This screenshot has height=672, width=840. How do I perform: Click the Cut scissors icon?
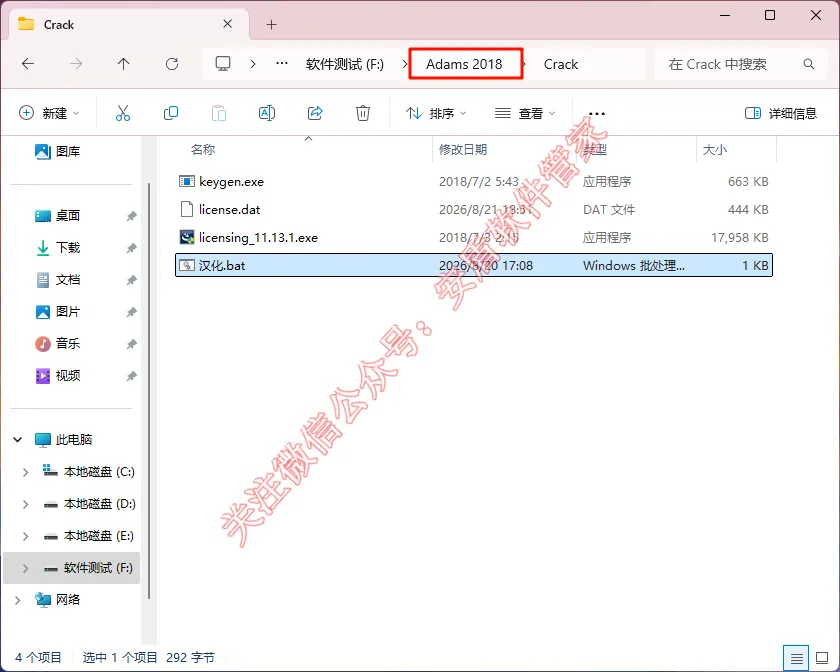tap(123, 113)
